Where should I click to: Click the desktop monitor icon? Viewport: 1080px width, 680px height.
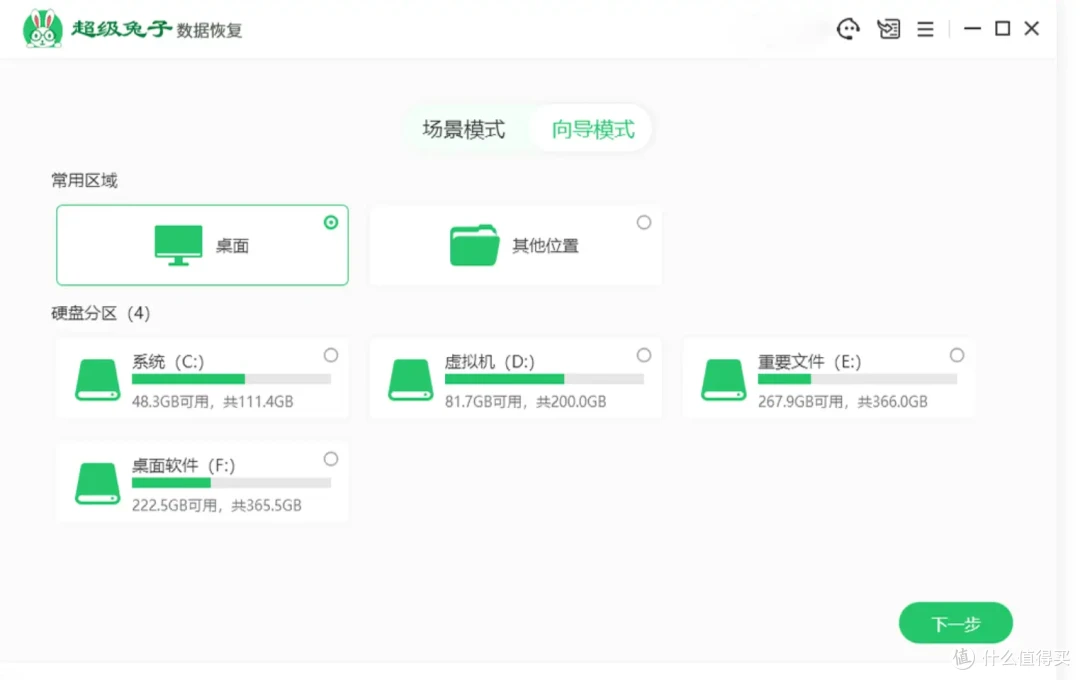click(178, 245)
